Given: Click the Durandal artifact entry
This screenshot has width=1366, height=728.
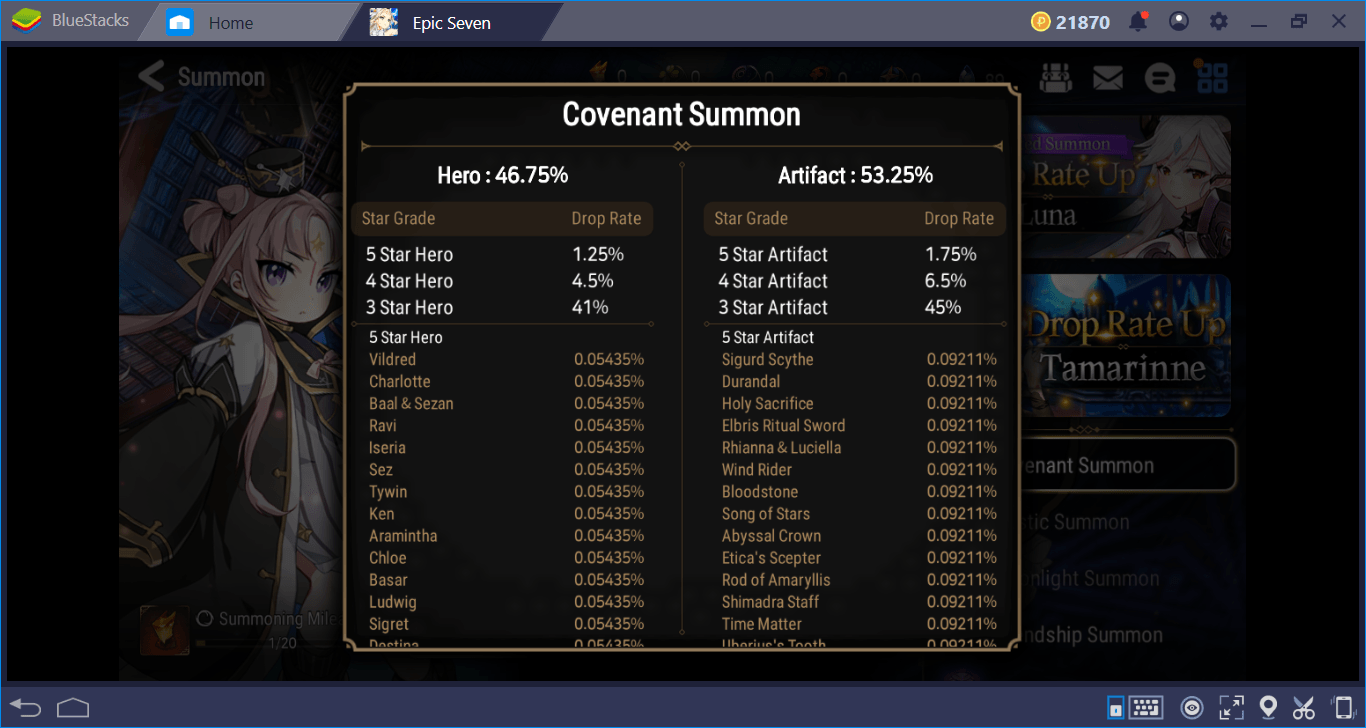Looking at the screenshot, I should [x=859, y=381].
